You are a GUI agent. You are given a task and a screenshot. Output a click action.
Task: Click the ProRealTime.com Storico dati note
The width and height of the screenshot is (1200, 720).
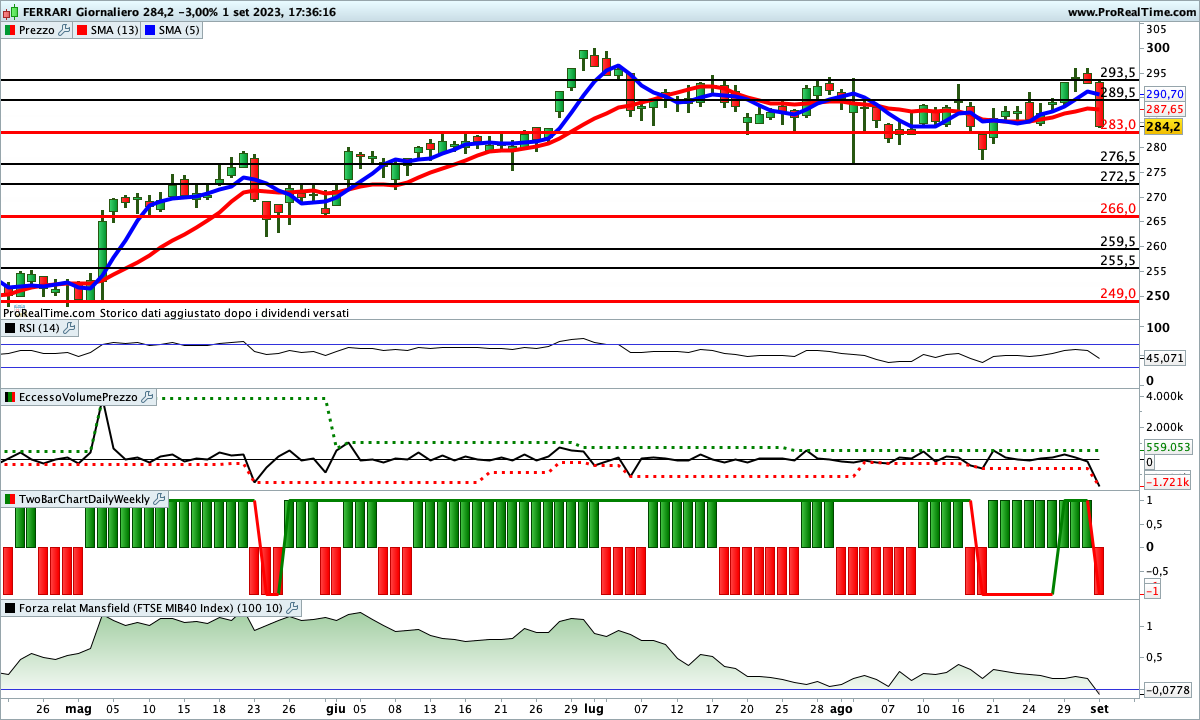176,313
